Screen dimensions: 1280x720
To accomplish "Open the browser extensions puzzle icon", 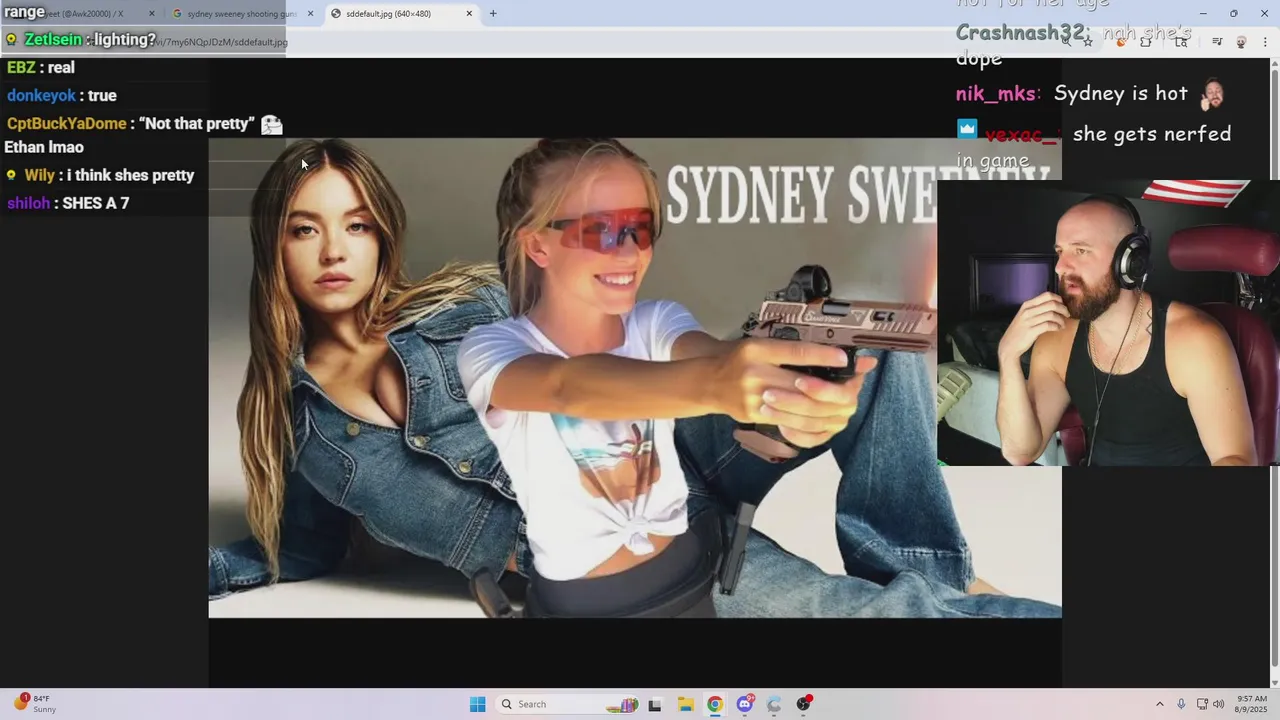I will (1146, 42).
